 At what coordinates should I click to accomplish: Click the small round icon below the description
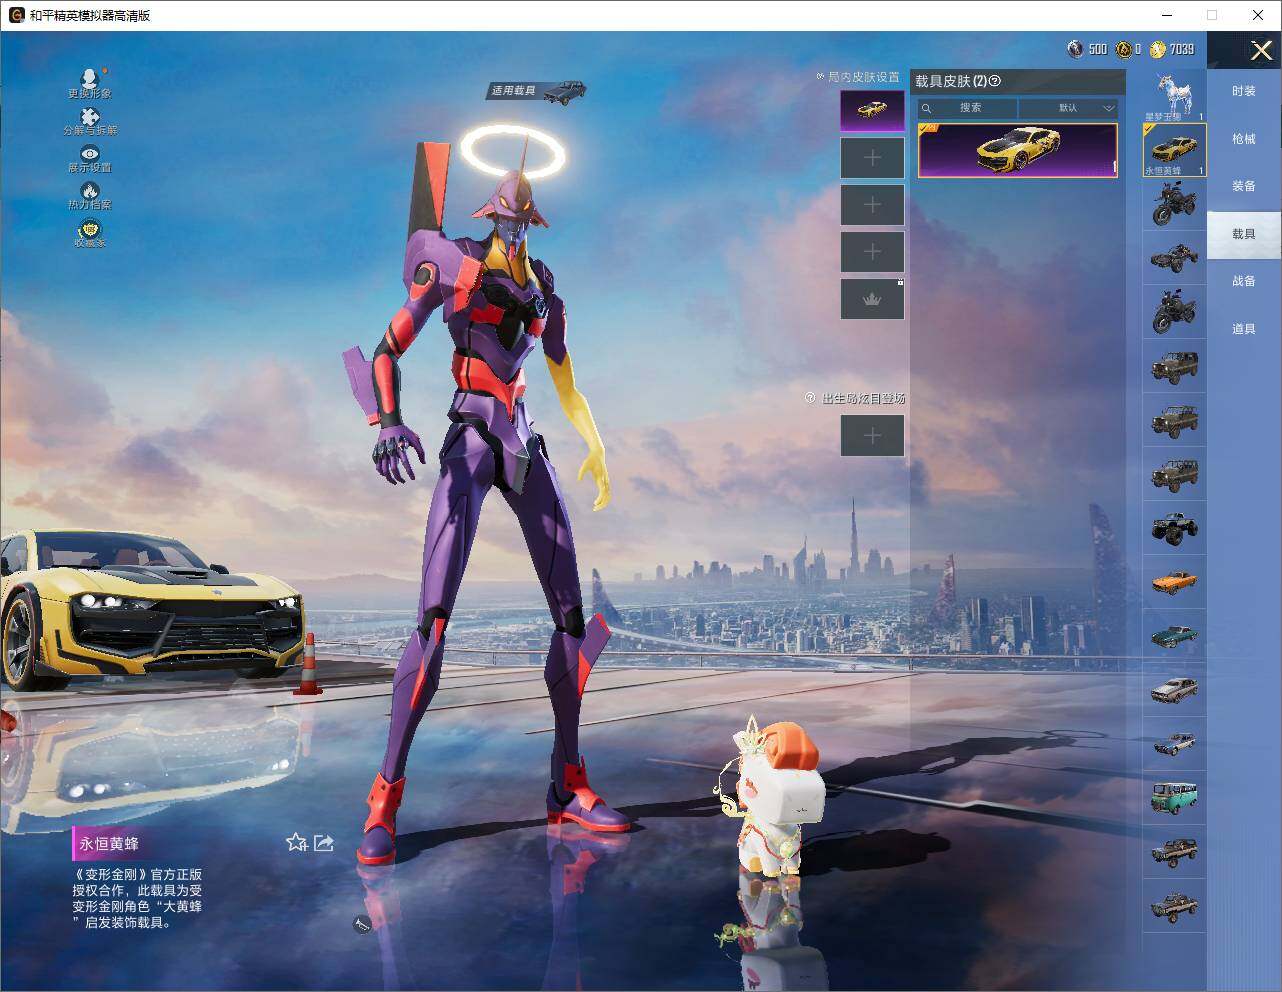362,925
